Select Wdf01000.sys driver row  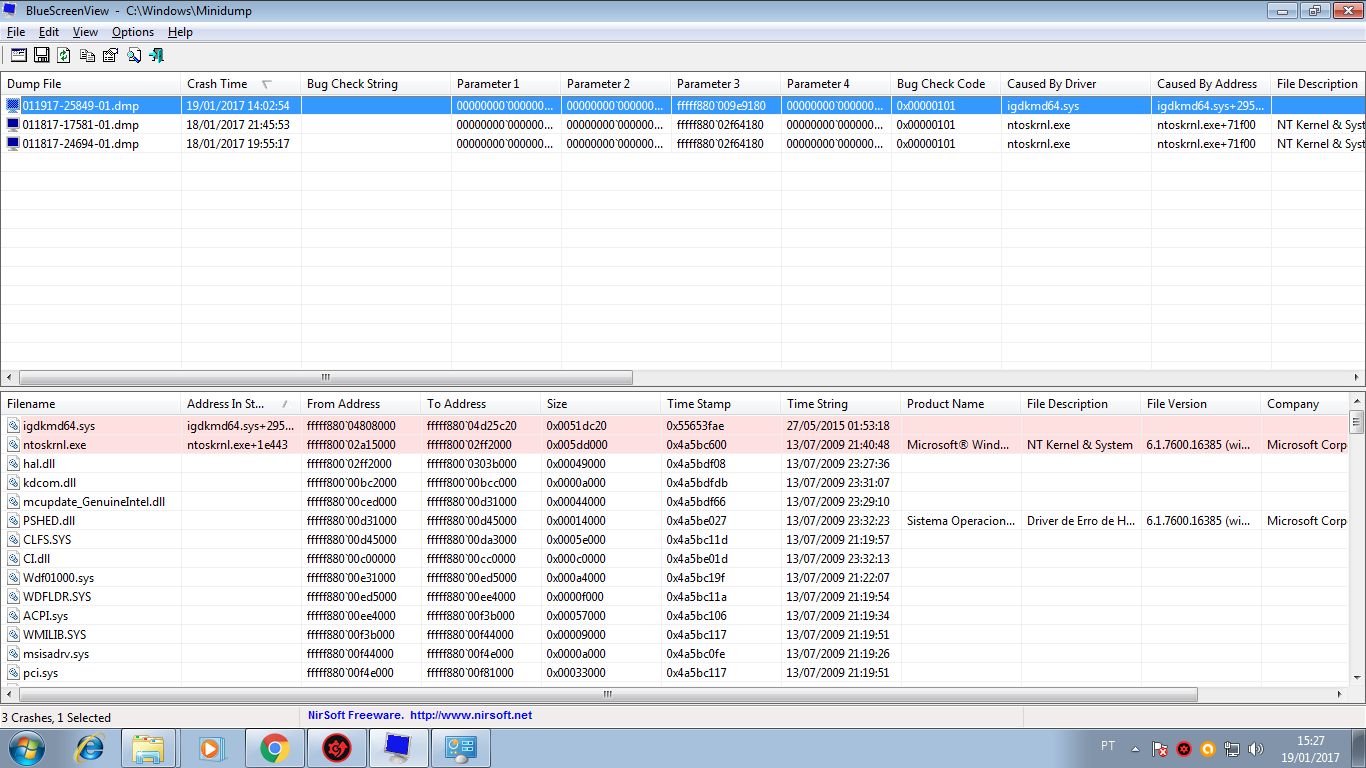click(x=674, y=578)
